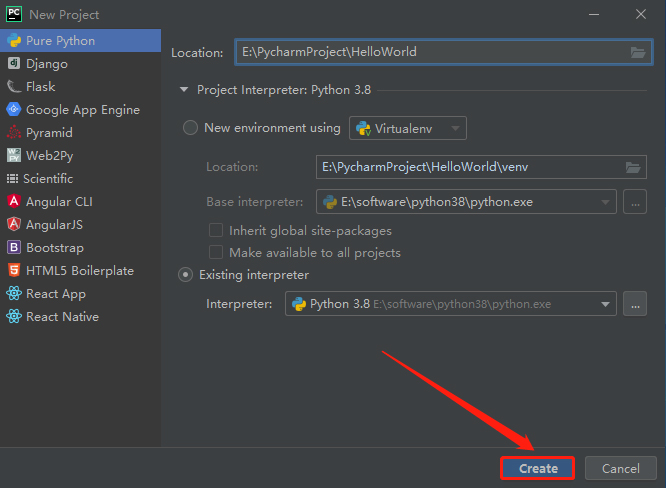
Task: Close the New Project dialog
Action: (641, 14)
